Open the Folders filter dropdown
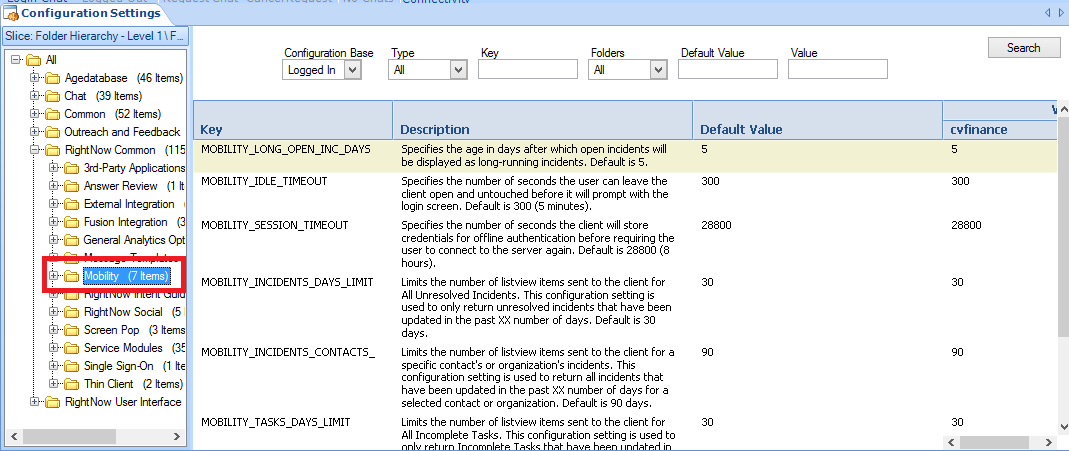This screenshot has height=451, width=1069. tap(658, 70)
